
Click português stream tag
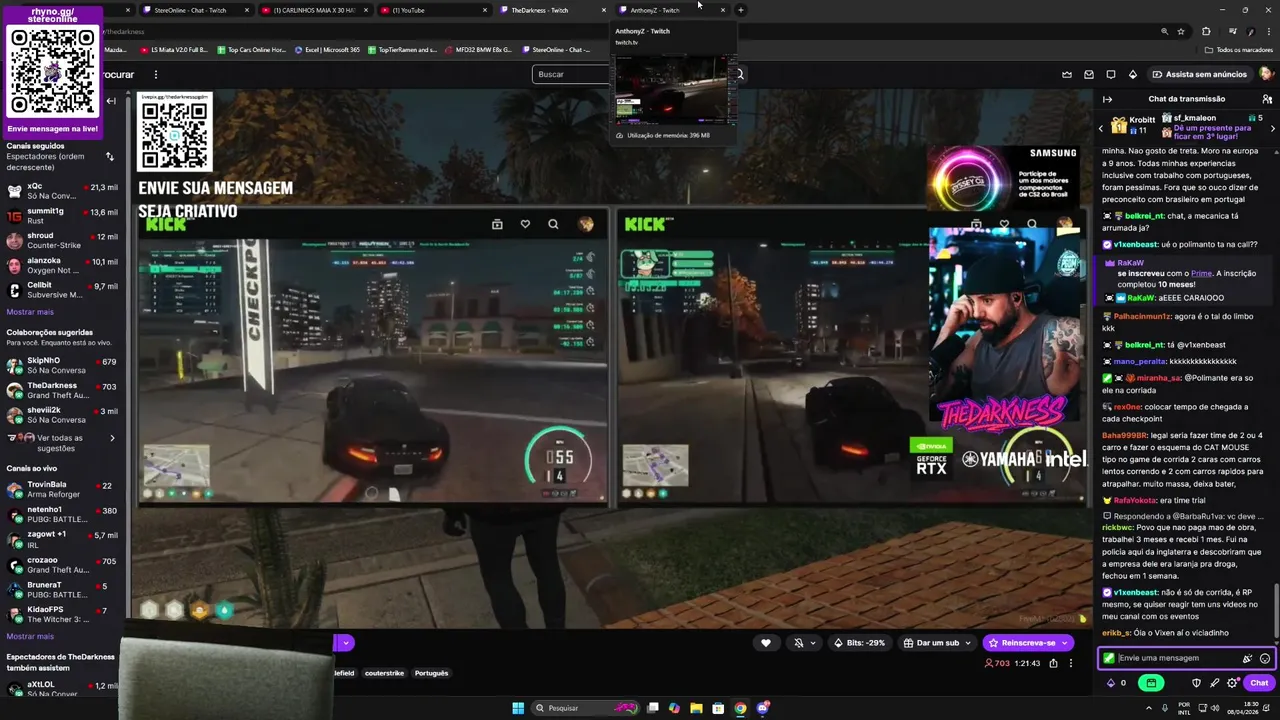pos(431,673)
